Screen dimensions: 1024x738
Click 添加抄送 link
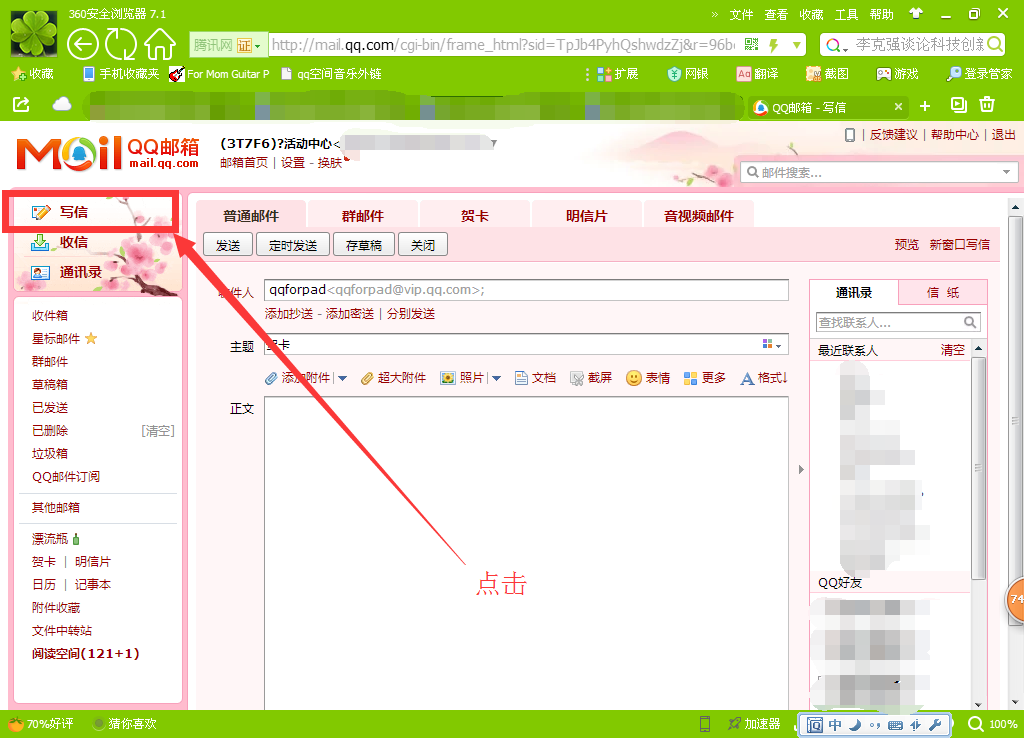[289, 314]
